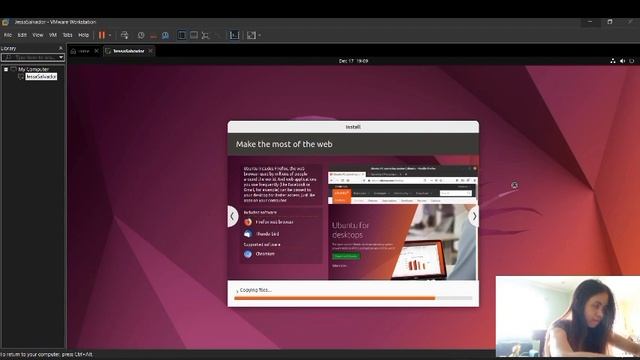
Task: Click the VMware Workstation app icon in title bar
Action: coord(5,22)
